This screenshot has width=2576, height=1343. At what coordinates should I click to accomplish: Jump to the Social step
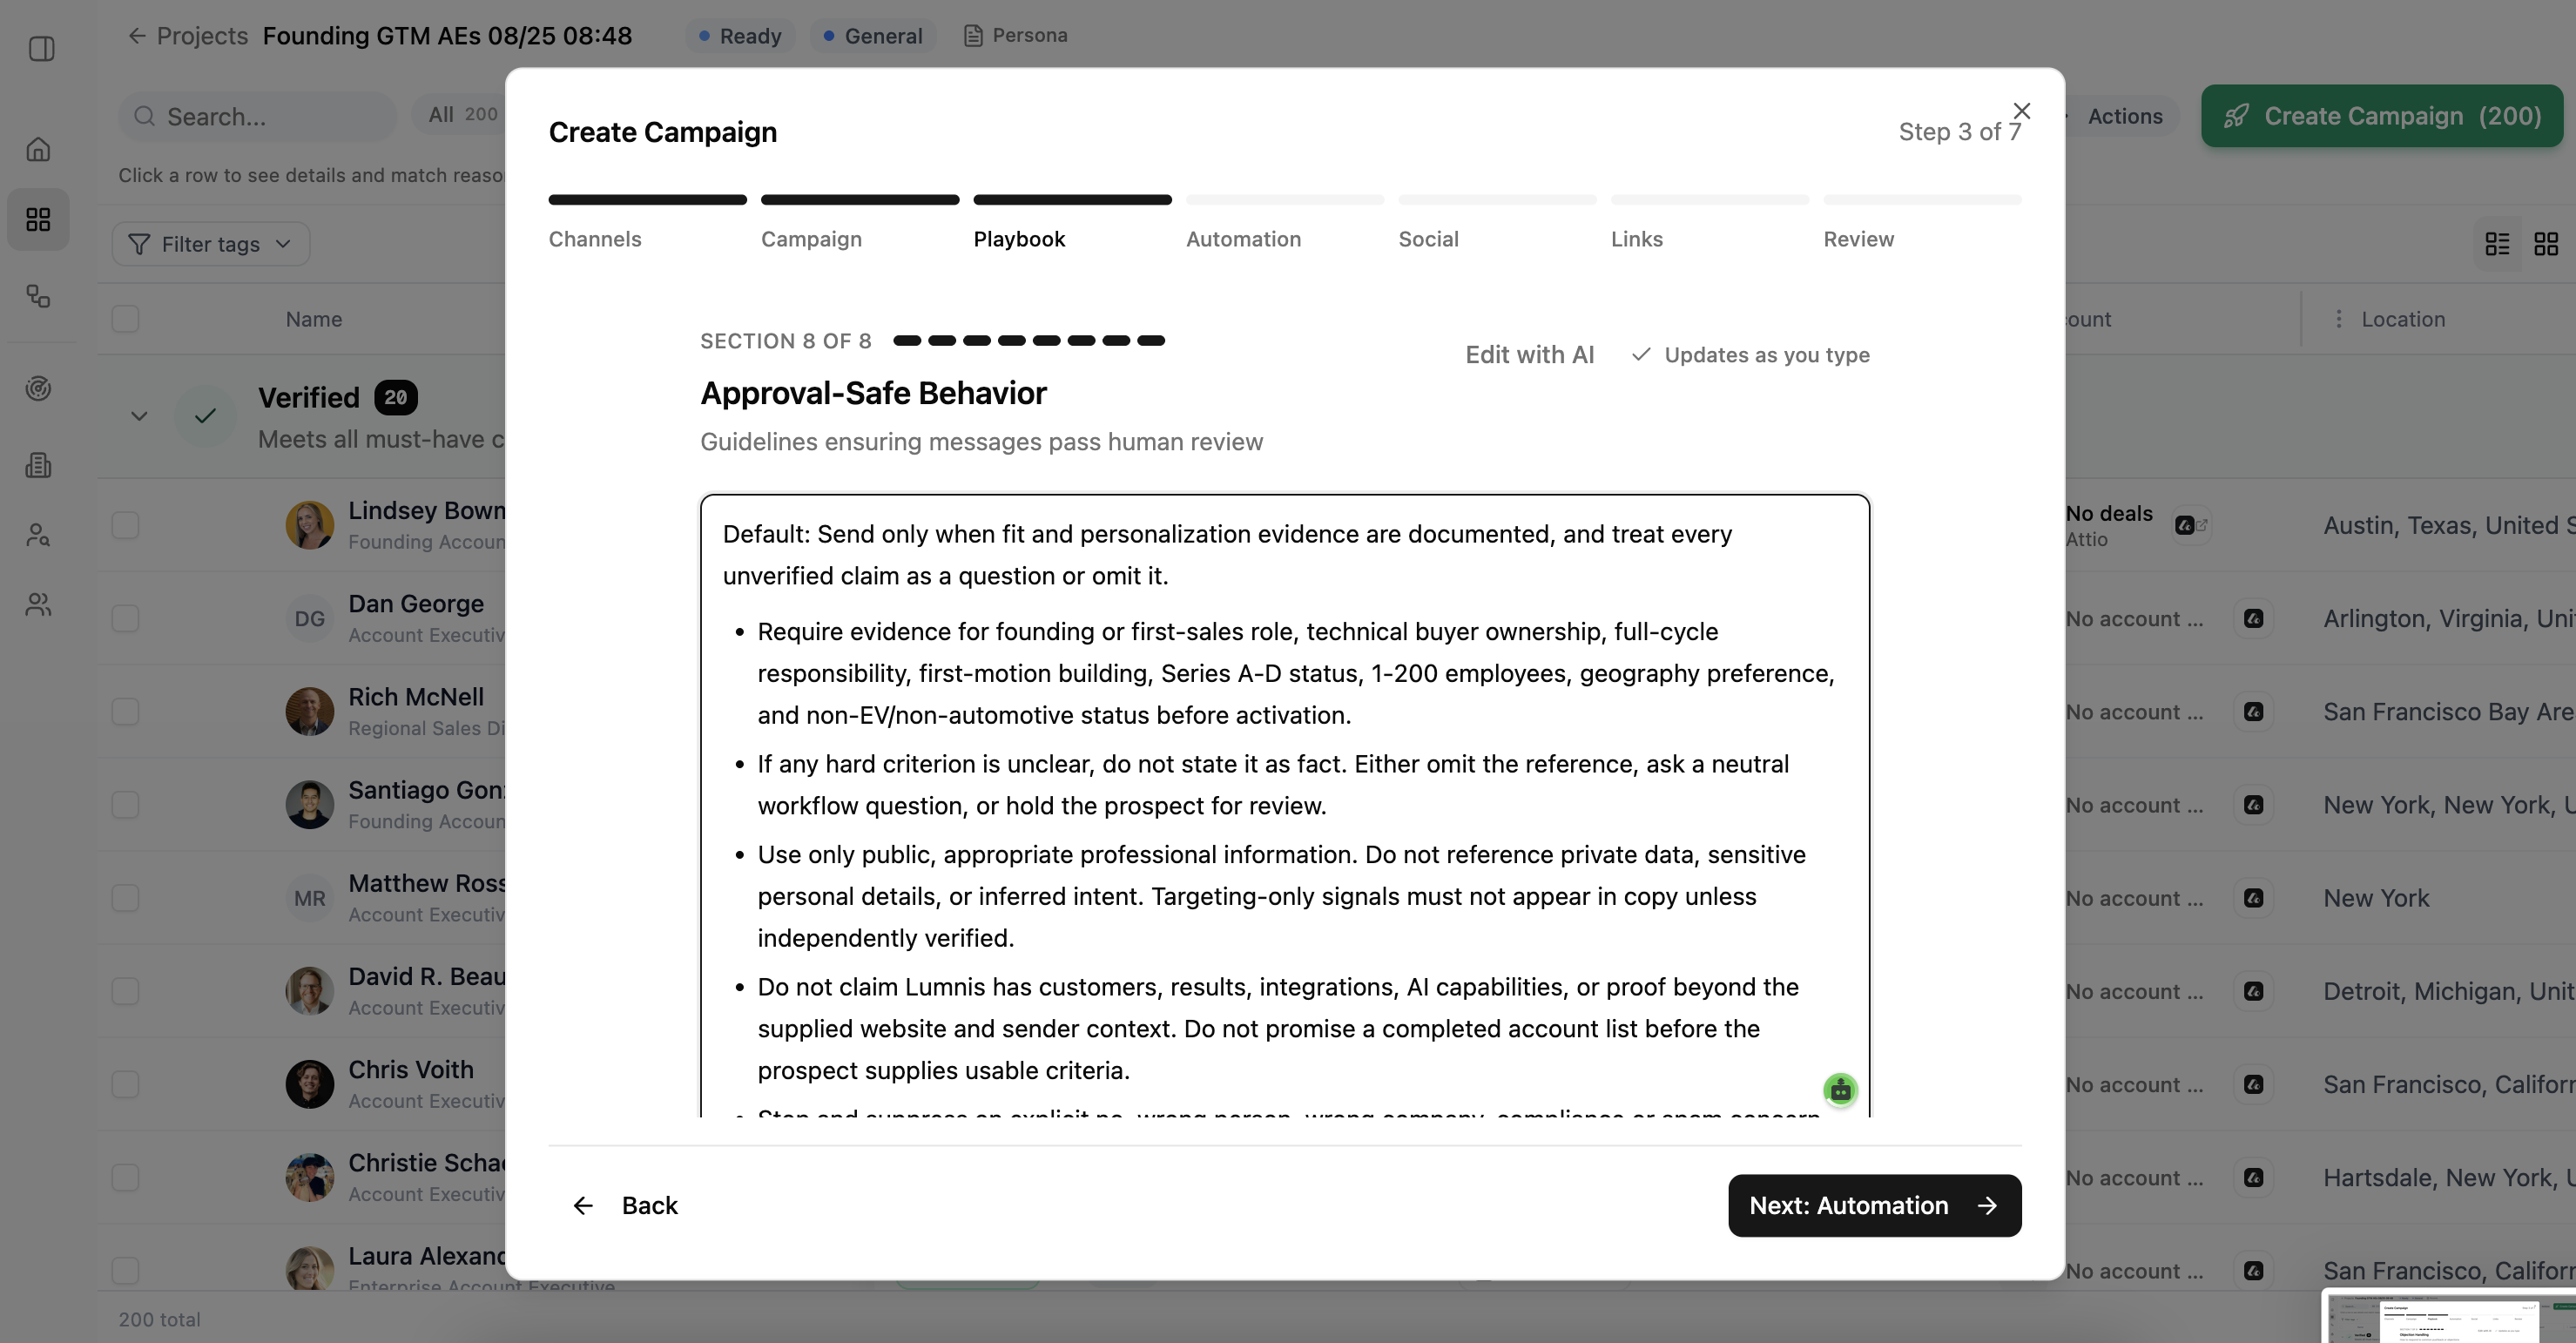[1428, 239]
